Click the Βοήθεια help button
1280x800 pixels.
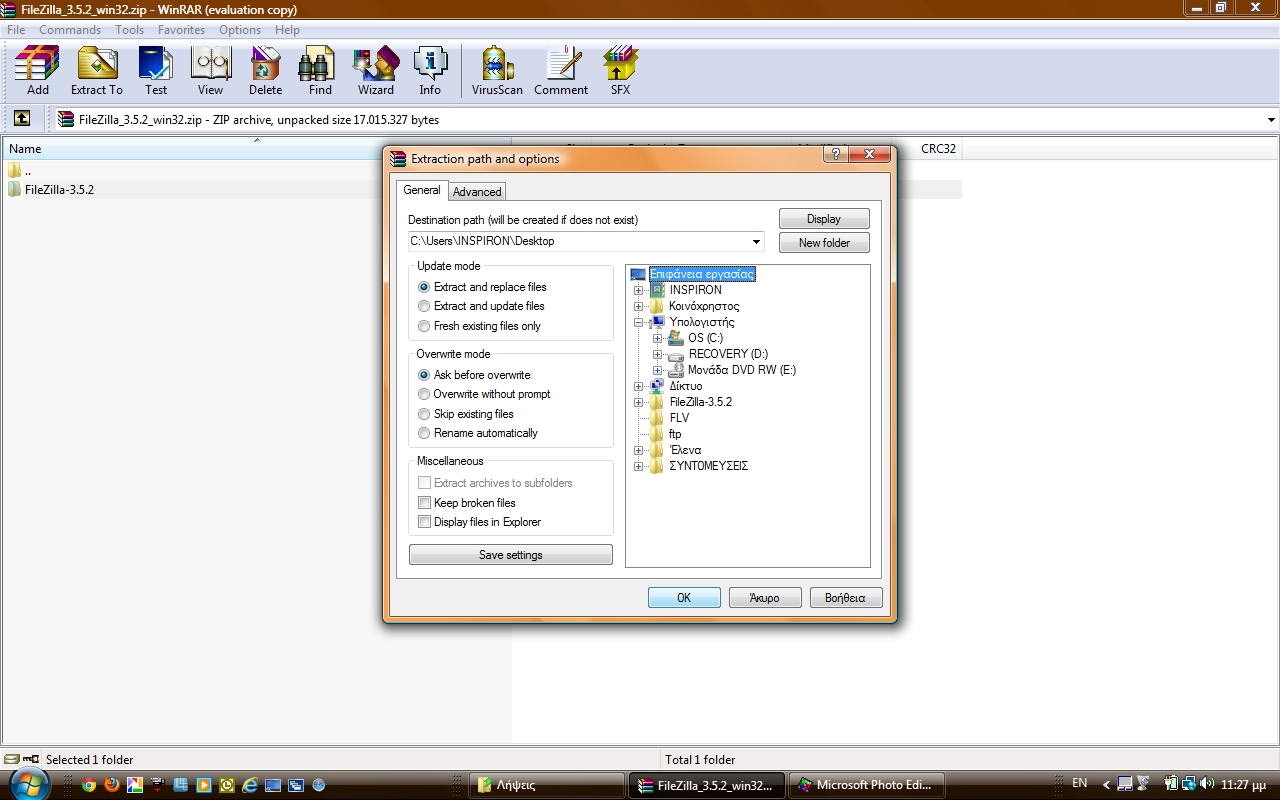coord(846,598)
